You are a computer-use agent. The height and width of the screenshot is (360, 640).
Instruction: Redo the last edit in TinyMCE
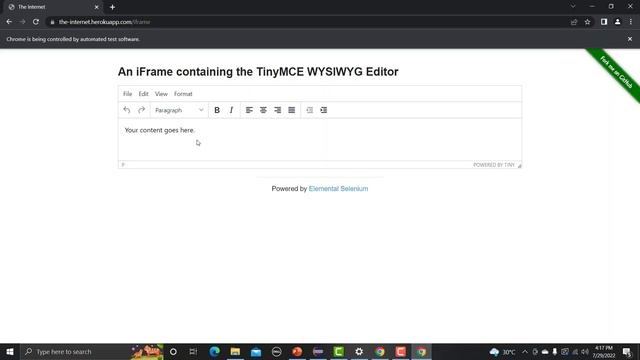pos(141,110)
